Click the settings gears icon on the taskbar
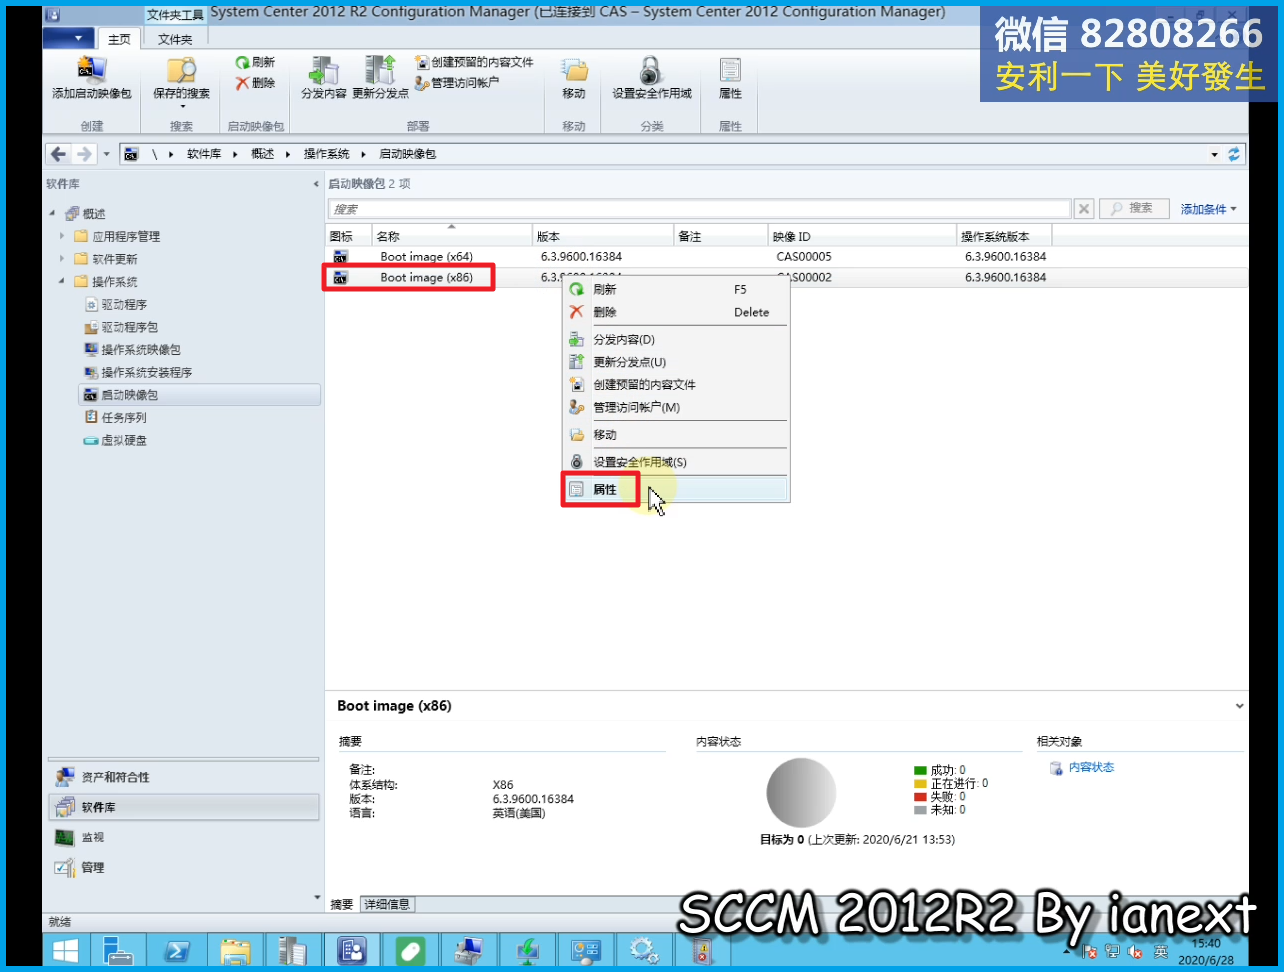This screenshot has height=972, width=1284. (643, 949)
